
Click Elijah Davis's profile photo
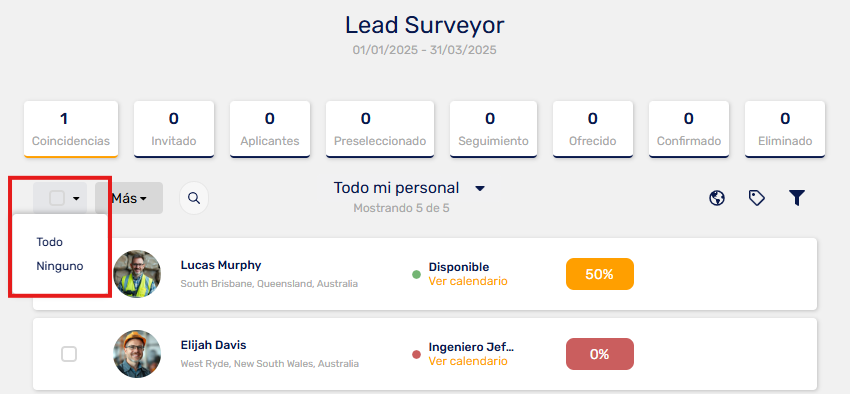pyautogui.click(x=137, y=354)
